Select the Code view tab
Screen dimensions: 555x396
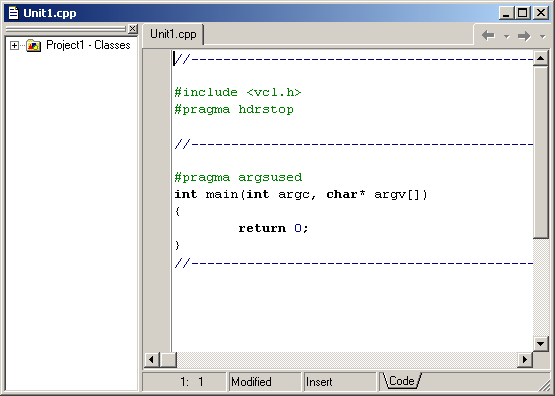401,381
